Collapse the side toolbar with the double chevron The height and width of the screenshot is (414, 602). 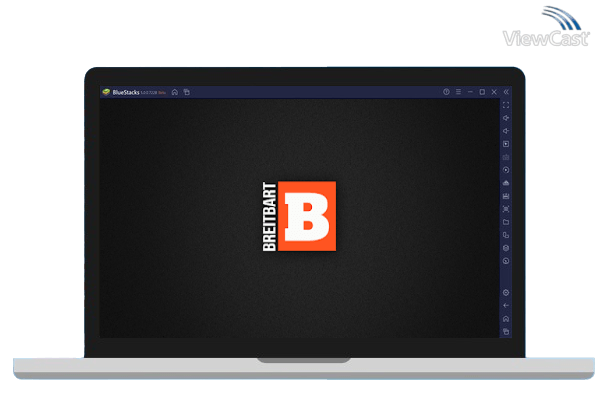(x=506, y=92)
